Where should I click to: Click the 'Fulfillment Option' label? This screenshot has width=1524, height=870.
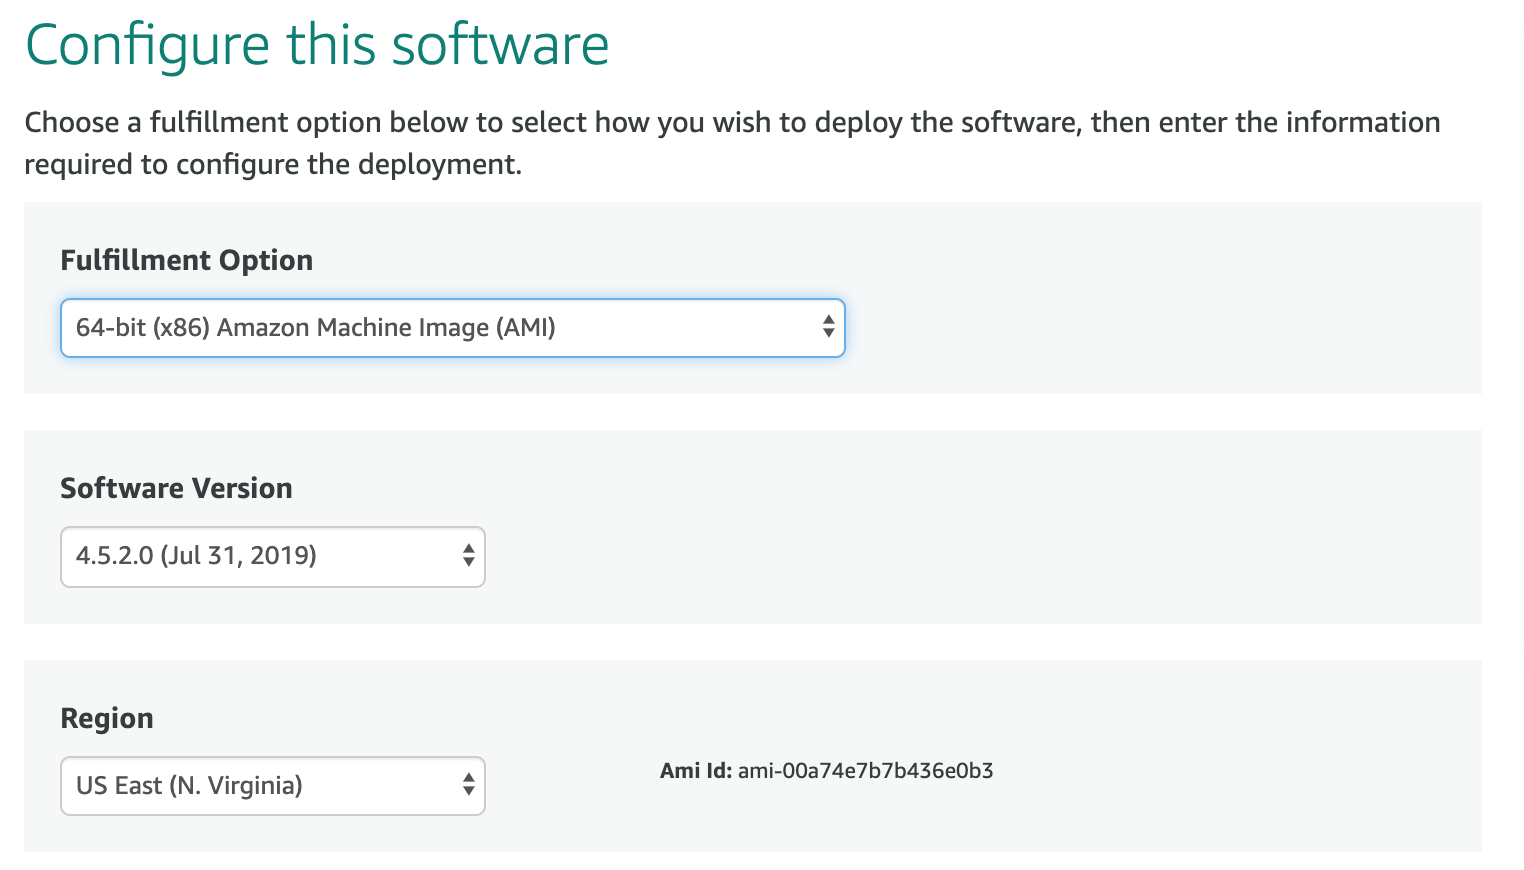coord(187,261)
